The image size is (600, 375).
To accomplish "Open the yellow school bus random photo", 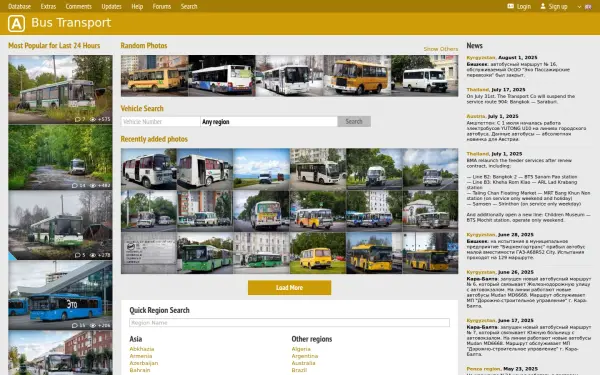I will [357, 76].
